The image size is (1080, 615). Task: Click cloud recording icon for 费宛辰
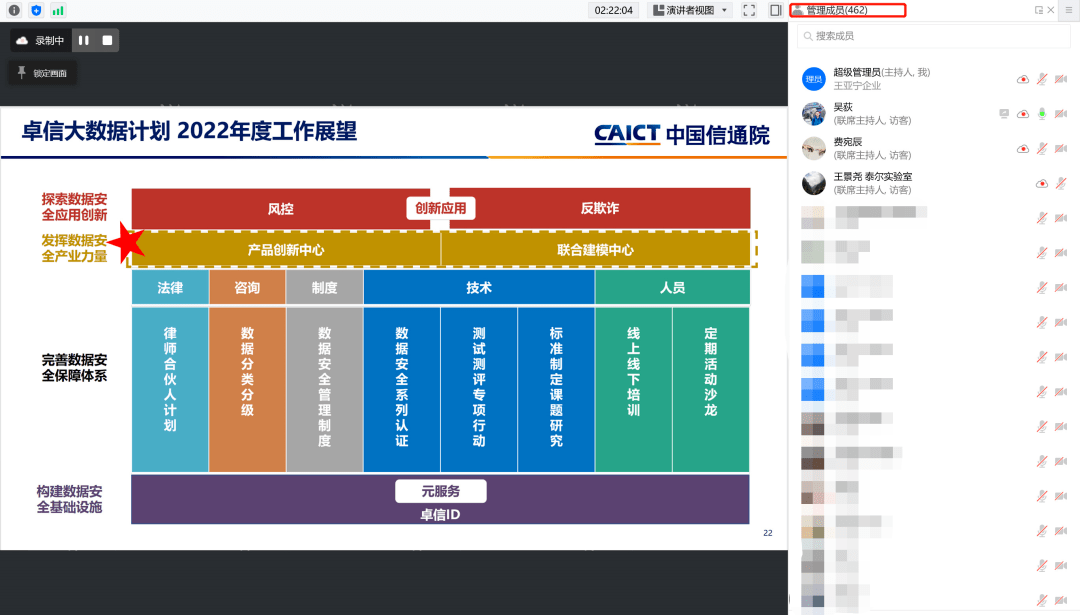pyautogui.click(x=1023, y=149)
